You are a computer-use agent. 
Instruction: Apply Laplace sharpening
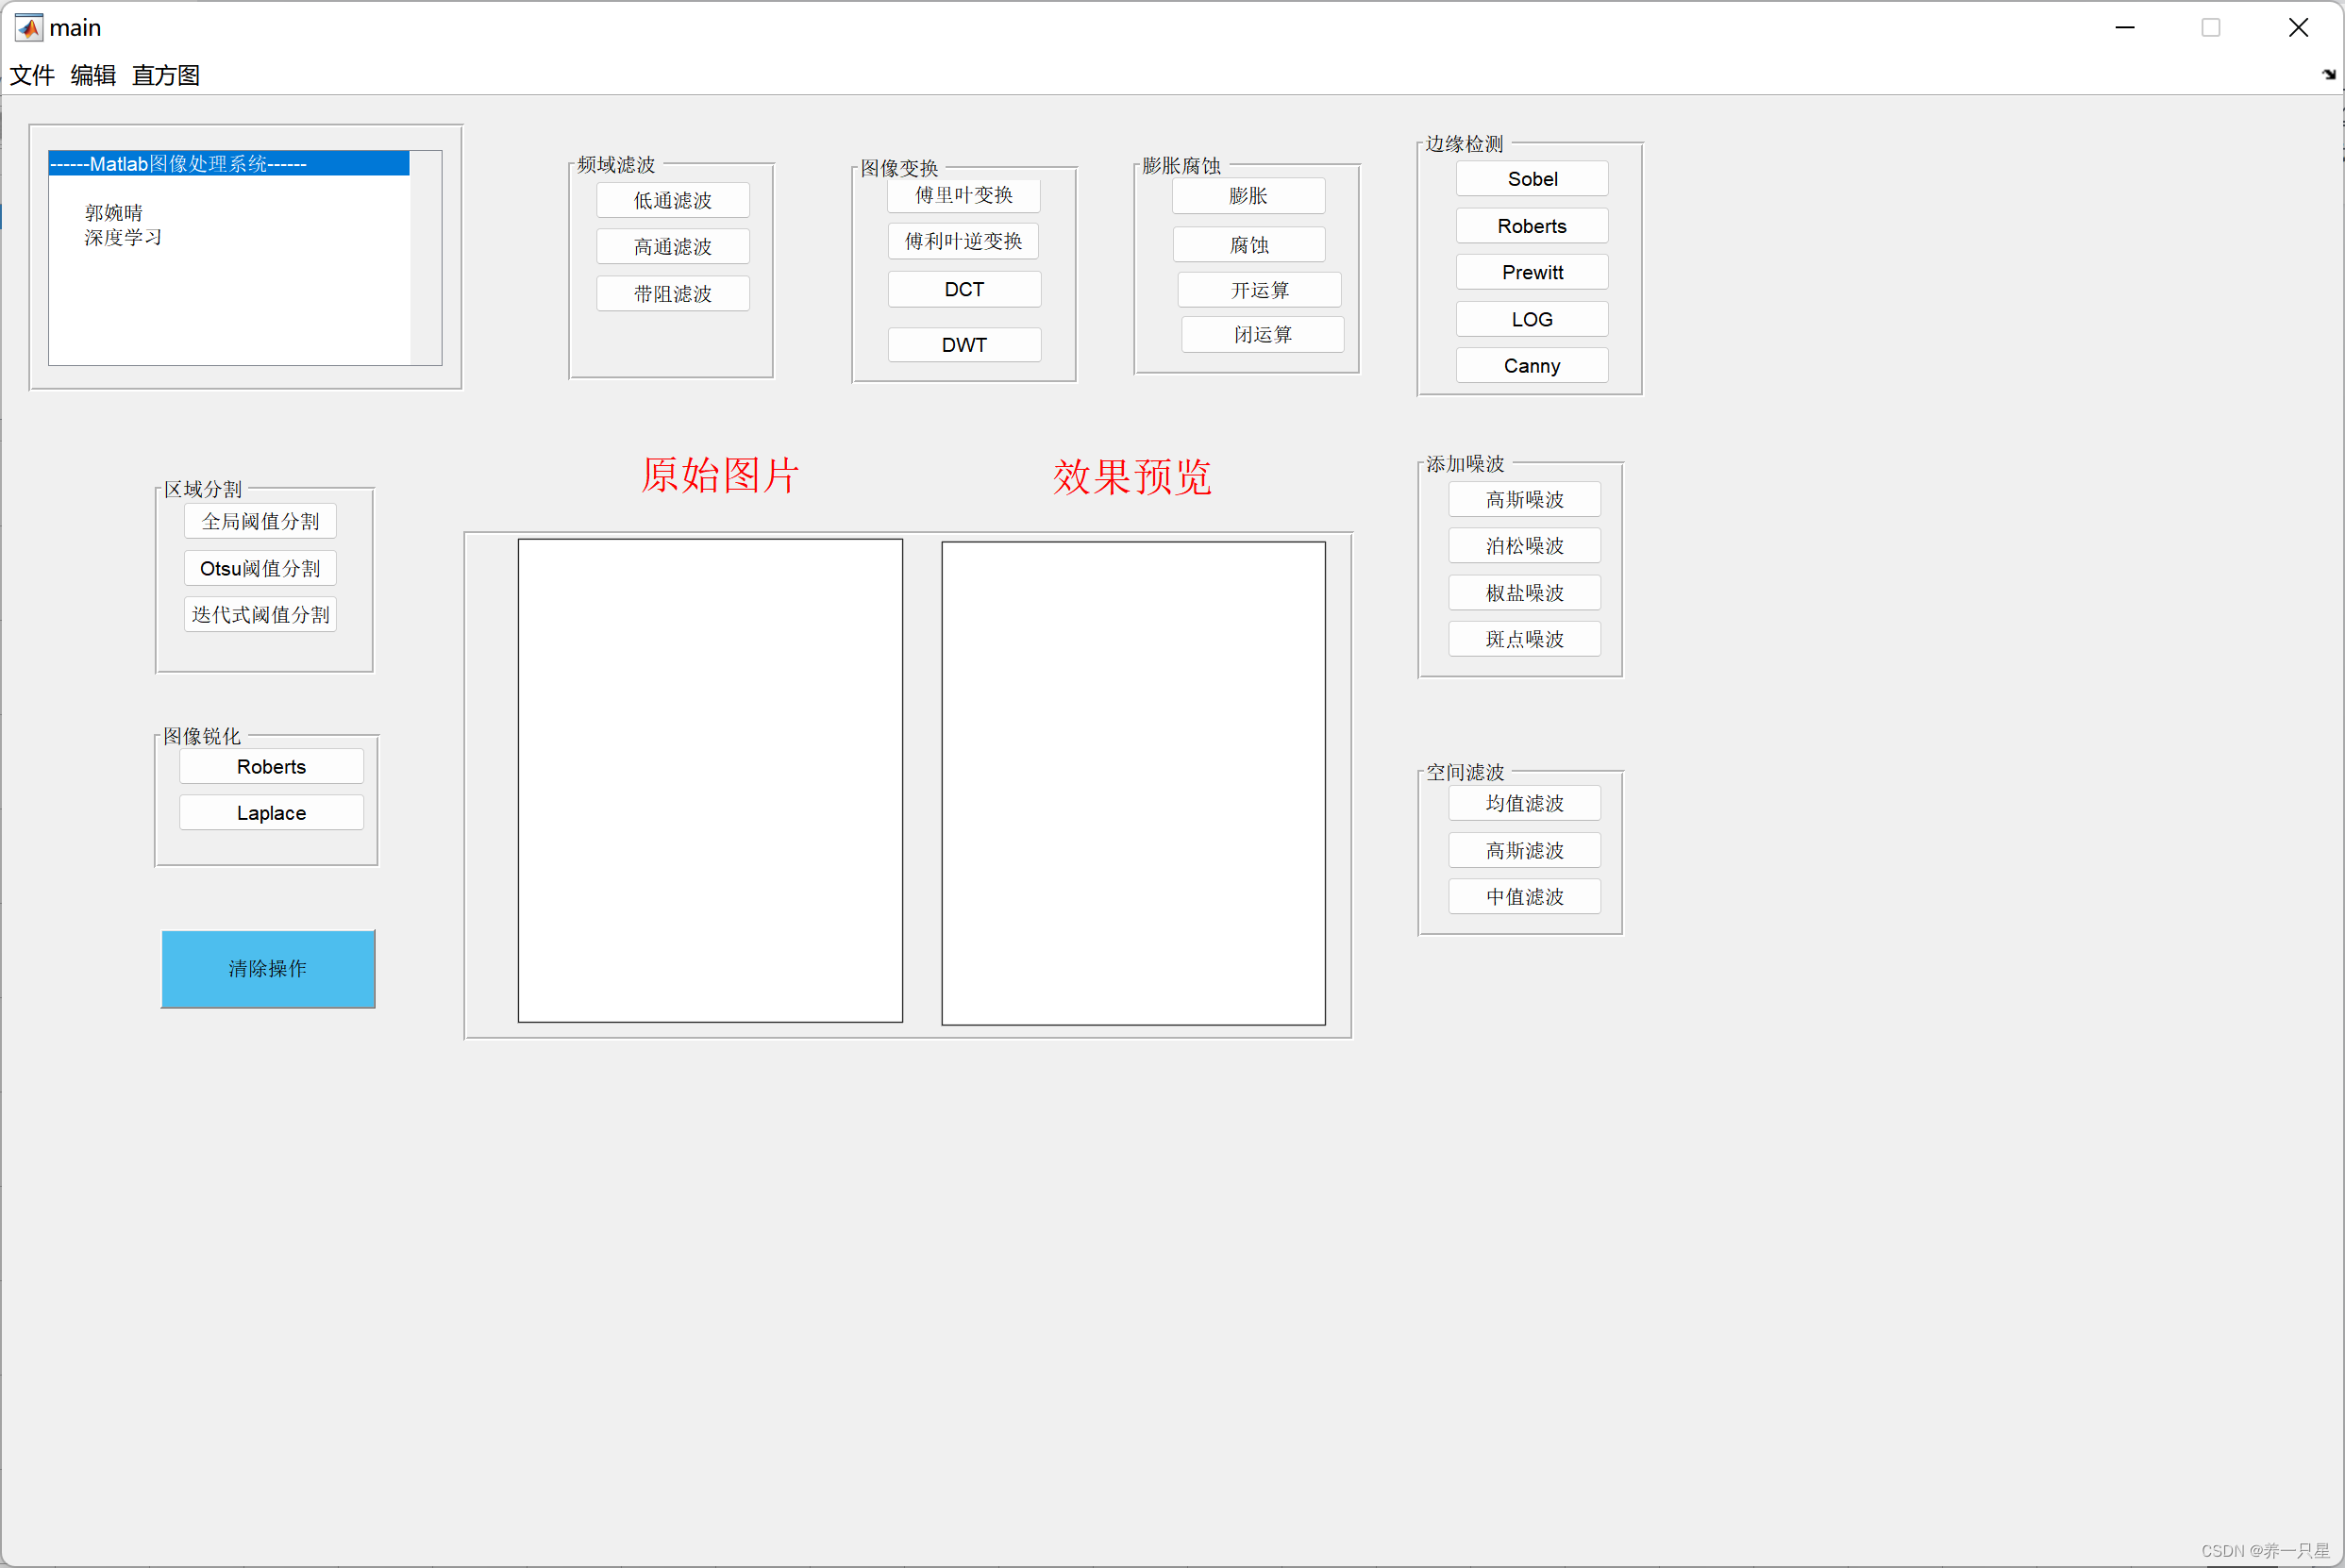coord(271,813)
